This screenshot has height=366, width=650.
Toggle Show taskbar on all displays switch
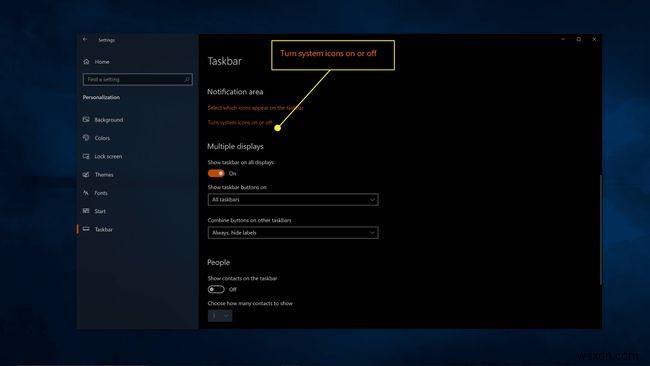[216, 173]
